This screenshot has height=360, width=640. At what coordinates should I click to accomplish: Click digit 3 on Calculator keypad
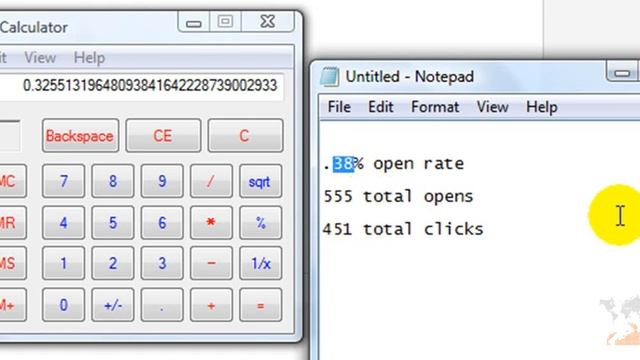[162, 263]
